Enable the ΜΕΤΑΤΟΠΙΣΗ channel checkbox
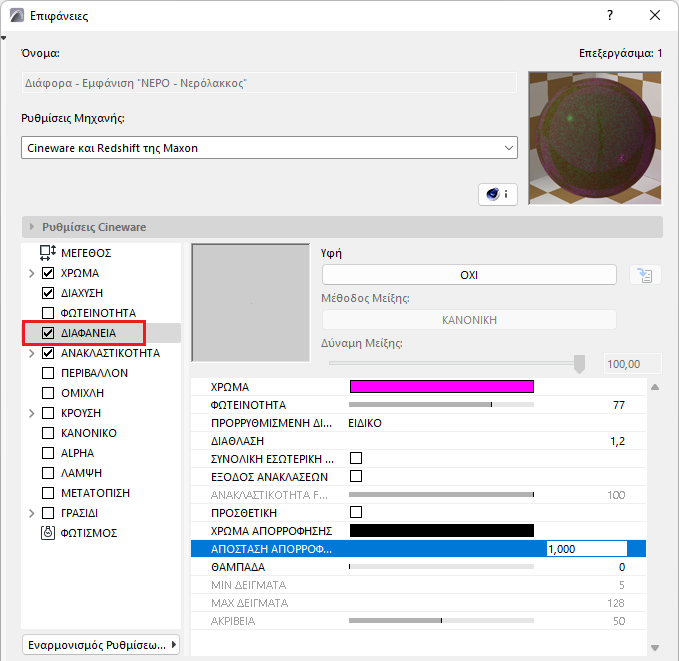 [48, 493]
